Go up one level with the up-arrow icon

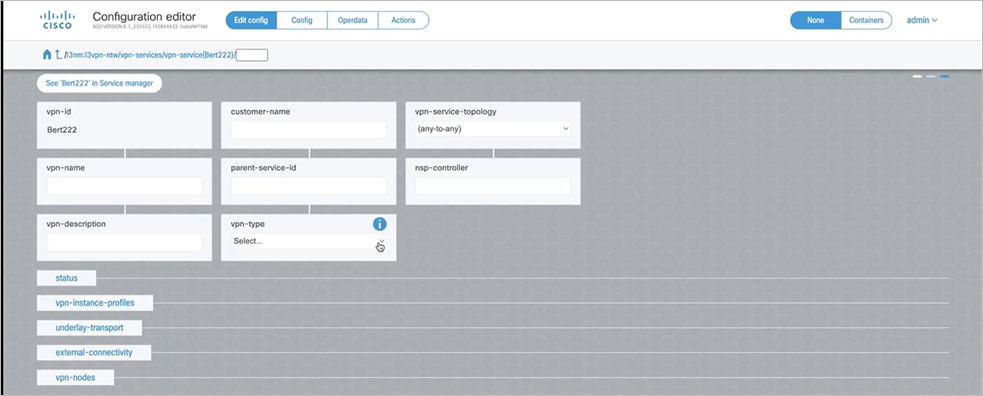pos(58,55)
